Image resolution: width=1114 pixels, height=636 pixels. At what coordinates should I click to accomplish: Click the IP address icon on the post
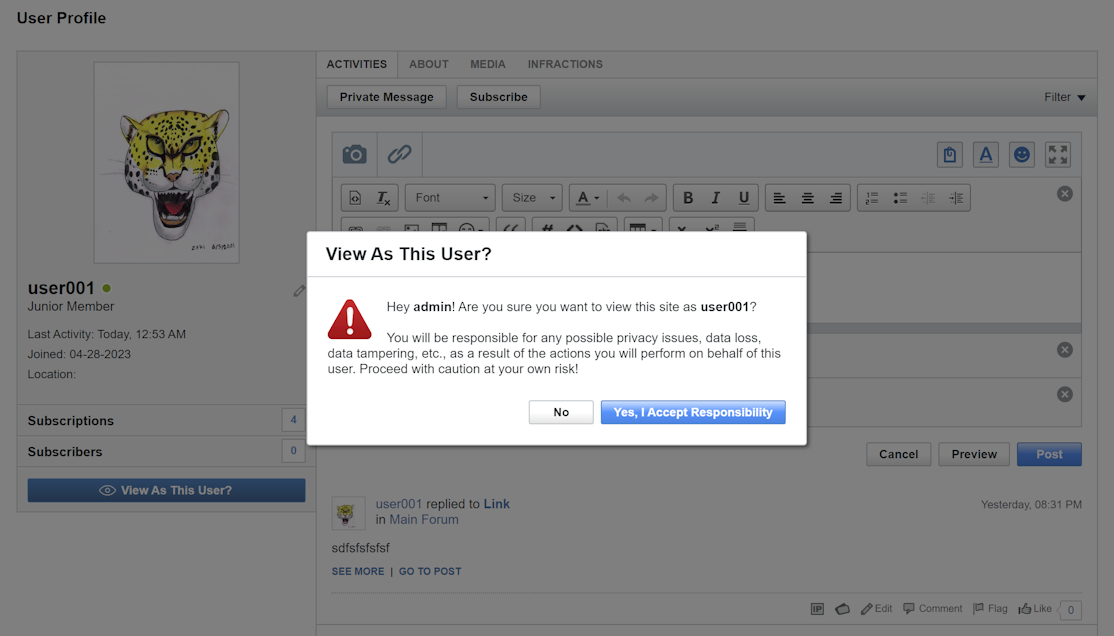(x=817, y=609)
